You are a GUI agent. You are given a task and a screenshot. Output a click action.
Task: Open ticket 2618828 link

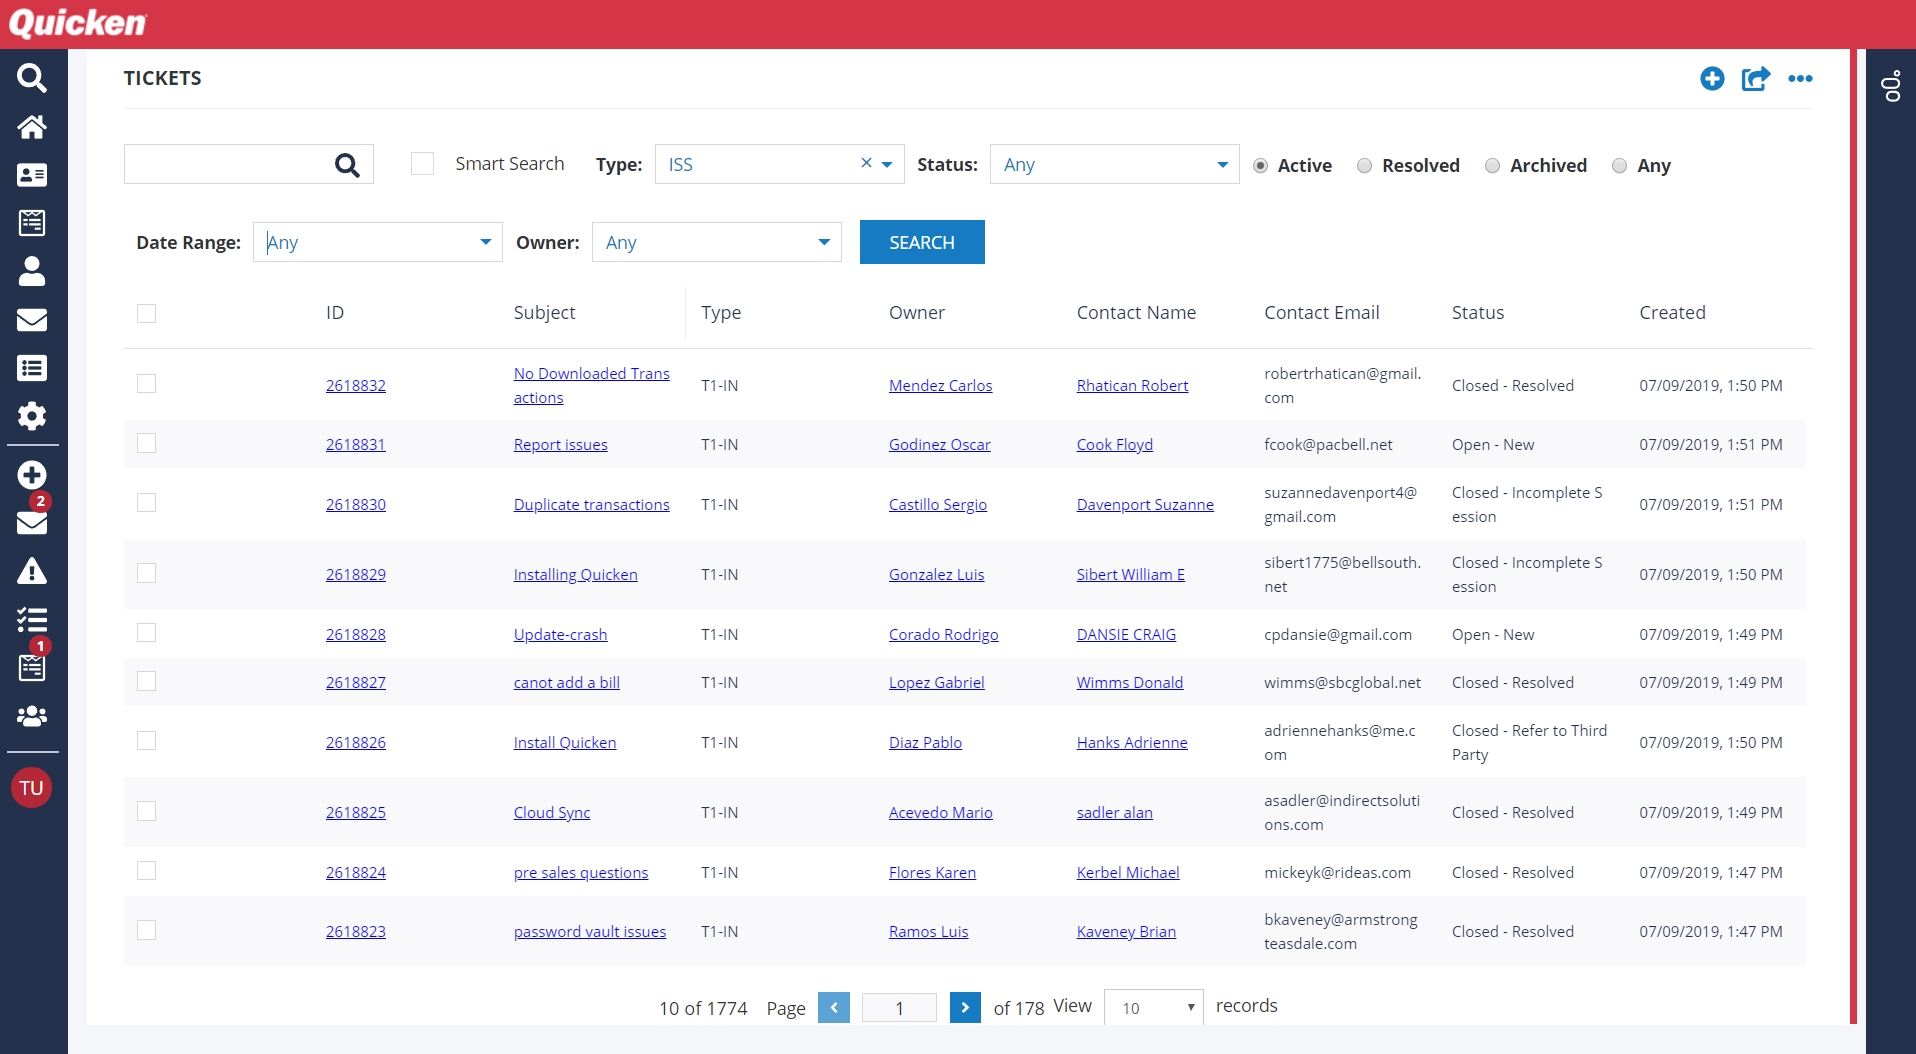click(355, 635)
